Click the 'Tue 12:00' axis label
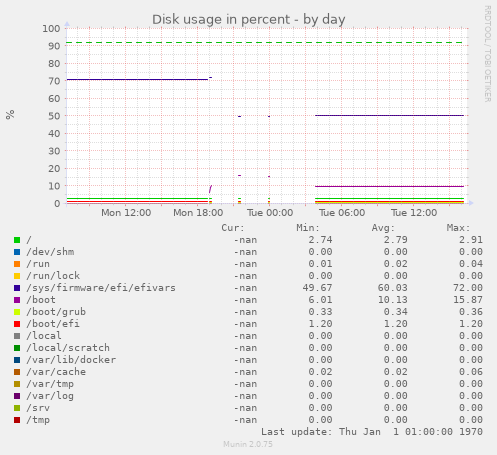 coord(414,213)
